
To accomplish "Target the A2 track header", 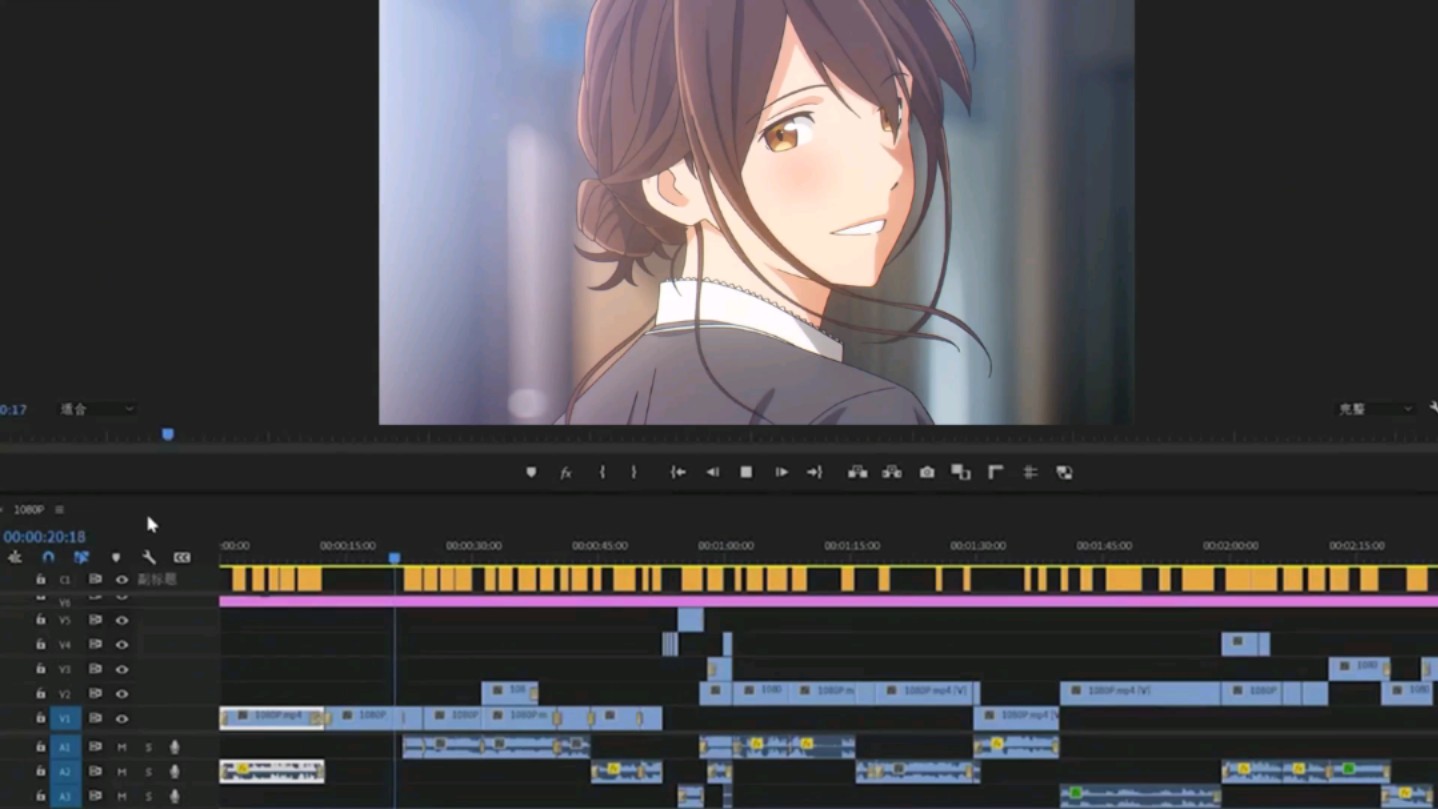I will [65, 771].
